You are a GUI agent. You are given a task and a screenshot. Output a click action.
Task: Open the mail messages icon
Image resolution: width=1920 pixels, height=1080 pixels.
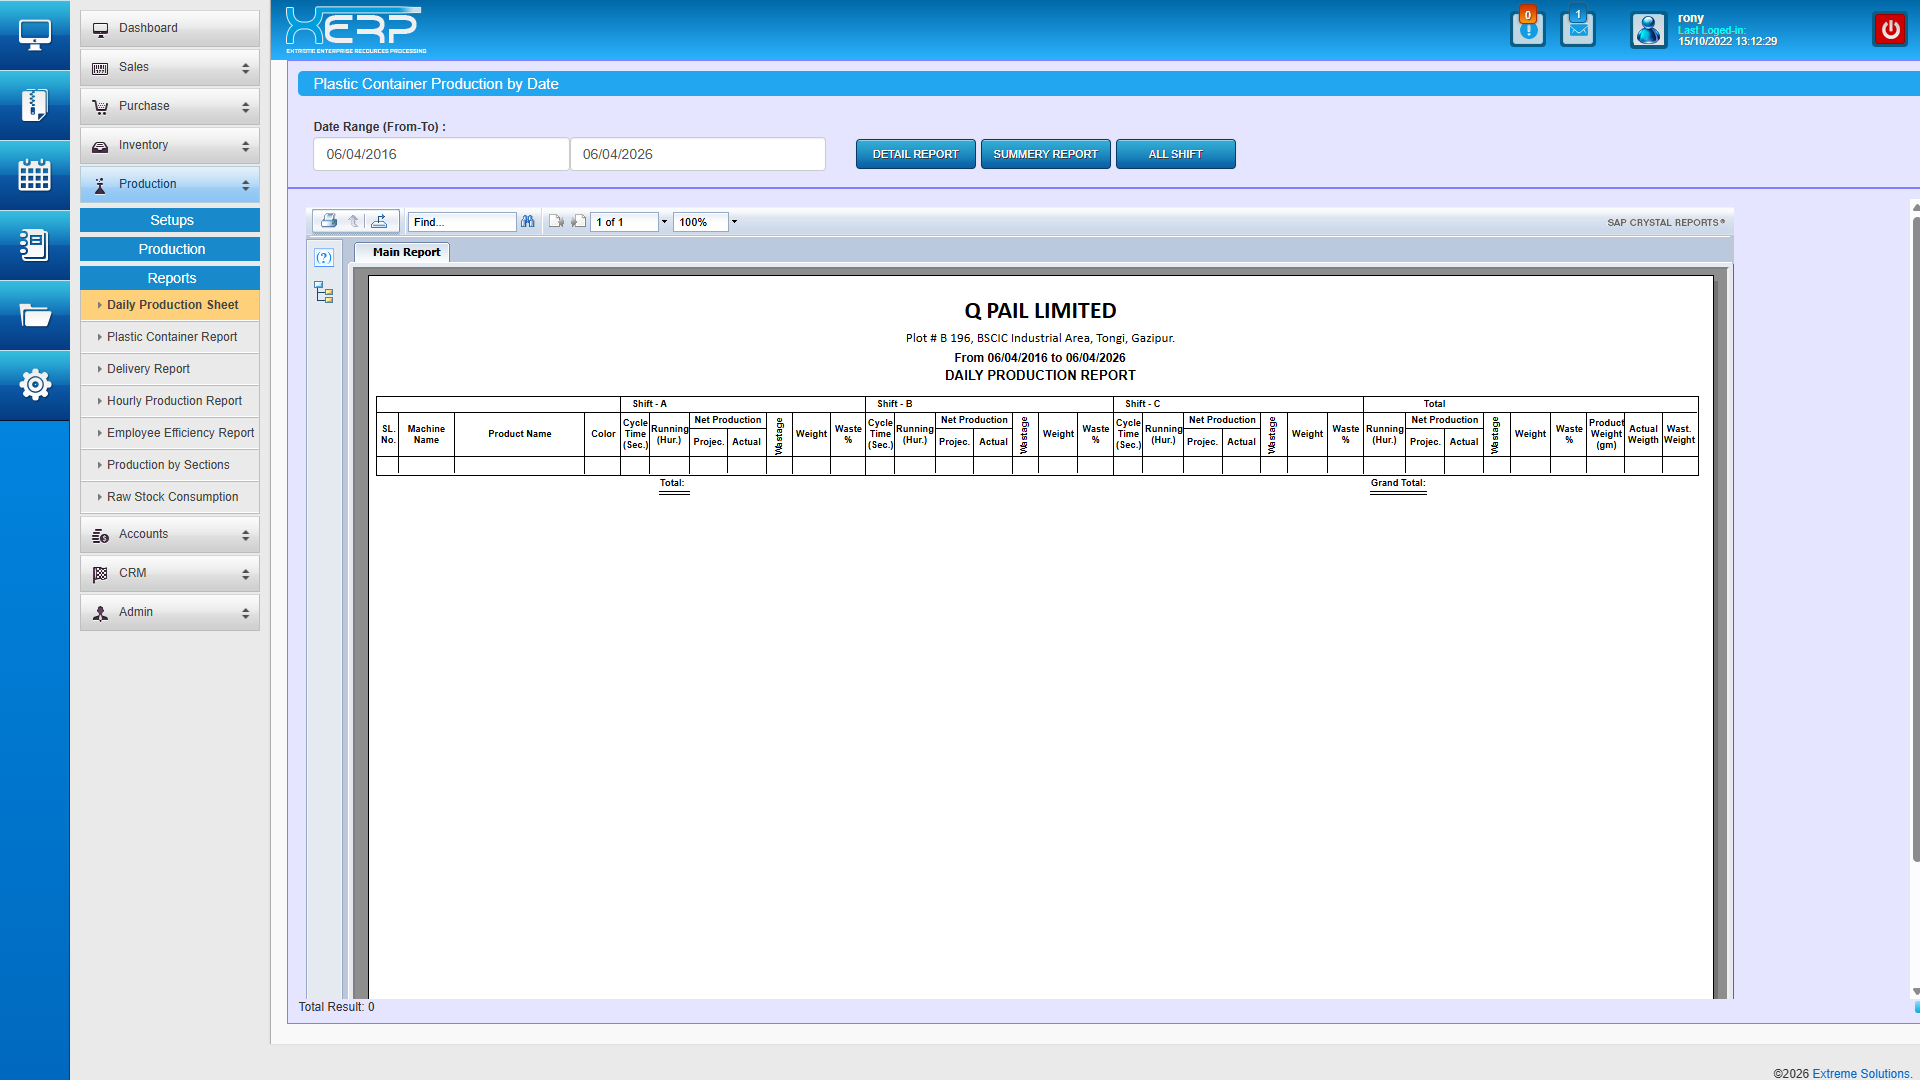1577,29
